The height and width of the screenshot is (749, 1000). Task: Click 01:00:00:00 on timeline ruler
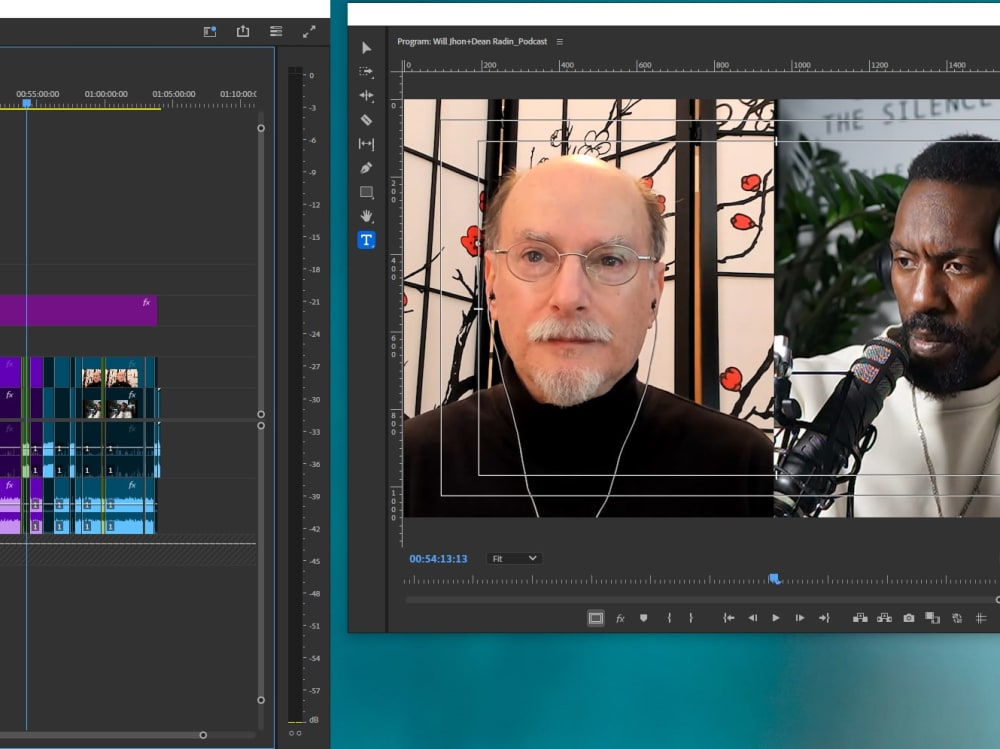pos(106,94)
